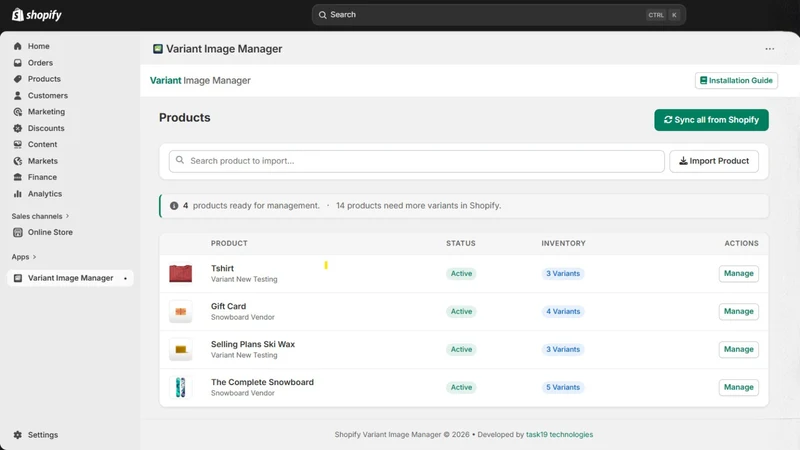Click the Online Store storefront icon
Viewport: 800px width, 450px height.
click(18, 232)
